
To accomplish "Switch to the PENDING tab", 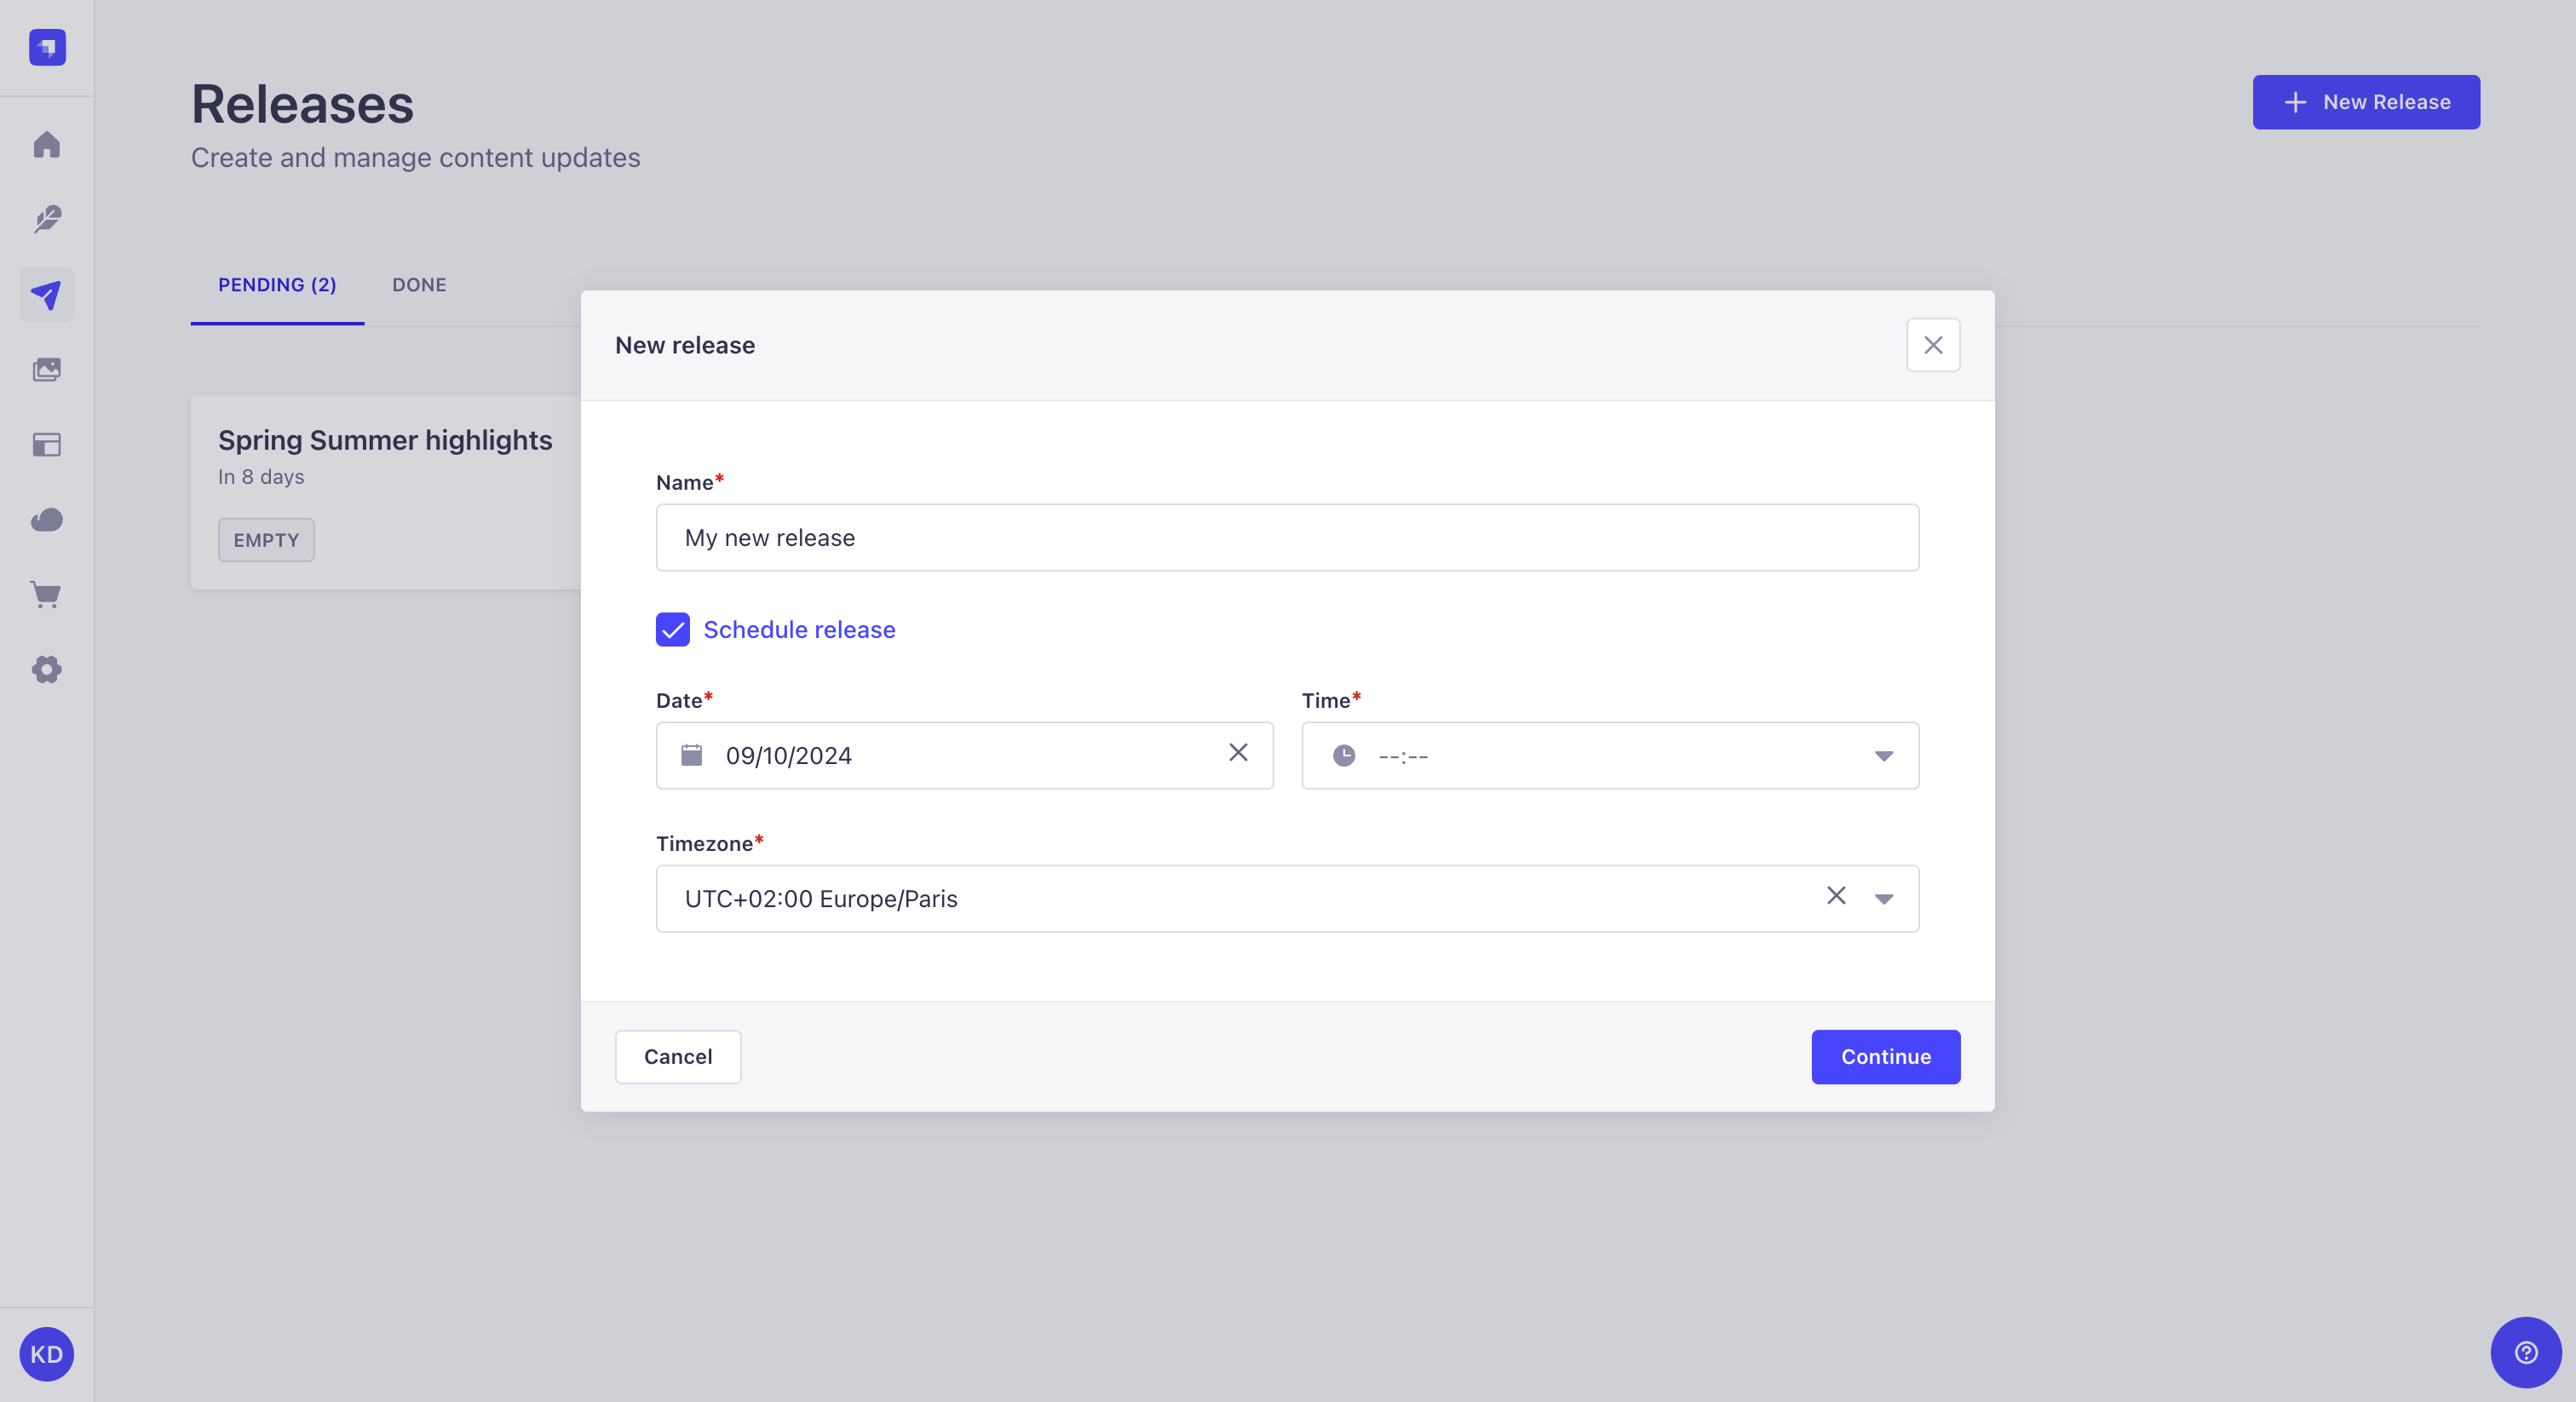I will point(278,283).
